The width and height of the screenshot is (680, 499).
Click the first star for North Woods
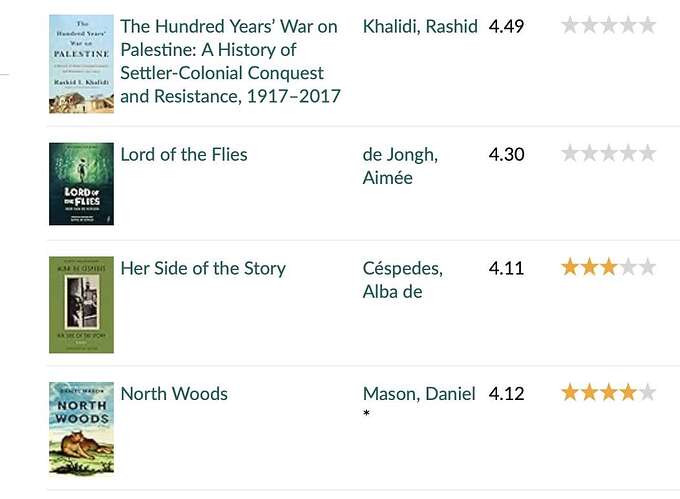pyautogui.click(x=570, y=393)
